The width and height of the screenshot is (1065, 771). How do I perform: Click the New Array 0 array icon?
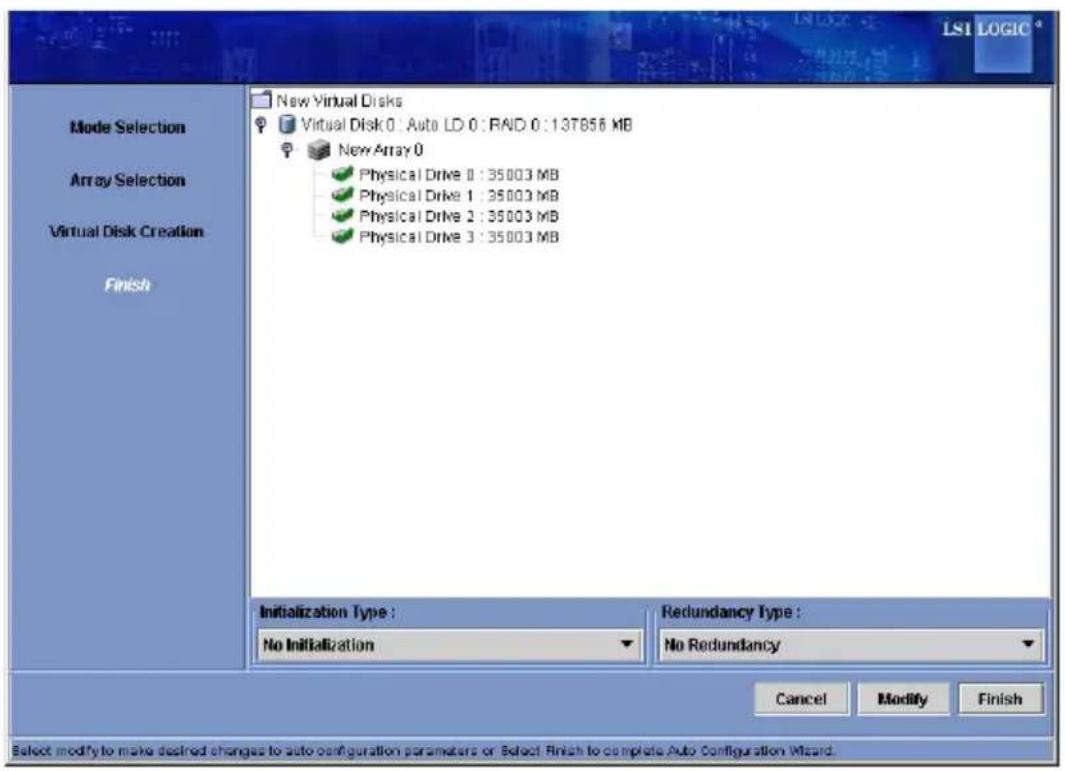point(319,150)
